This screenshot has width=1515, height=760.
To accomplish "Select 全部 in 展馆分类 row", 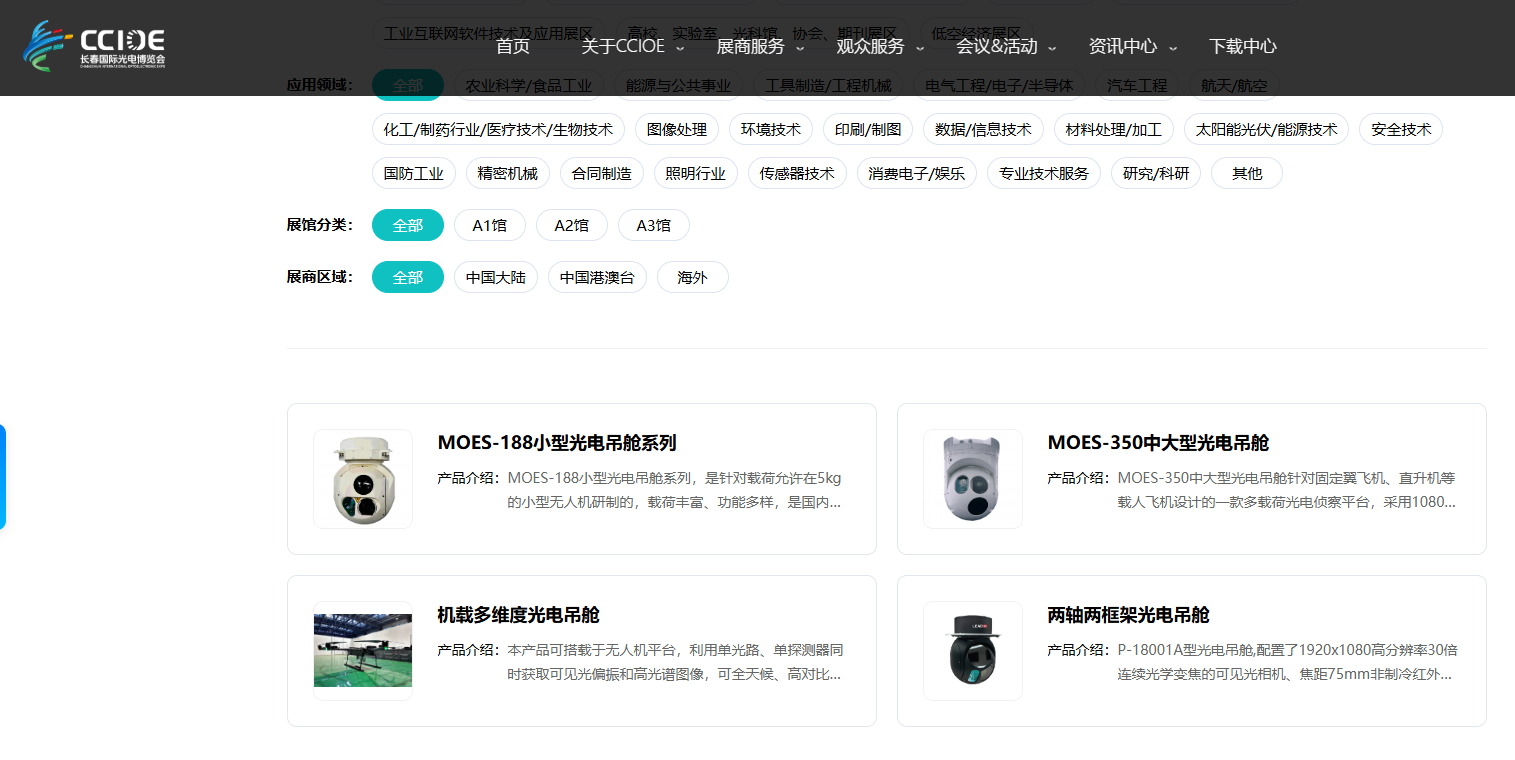I will (407, 225).
